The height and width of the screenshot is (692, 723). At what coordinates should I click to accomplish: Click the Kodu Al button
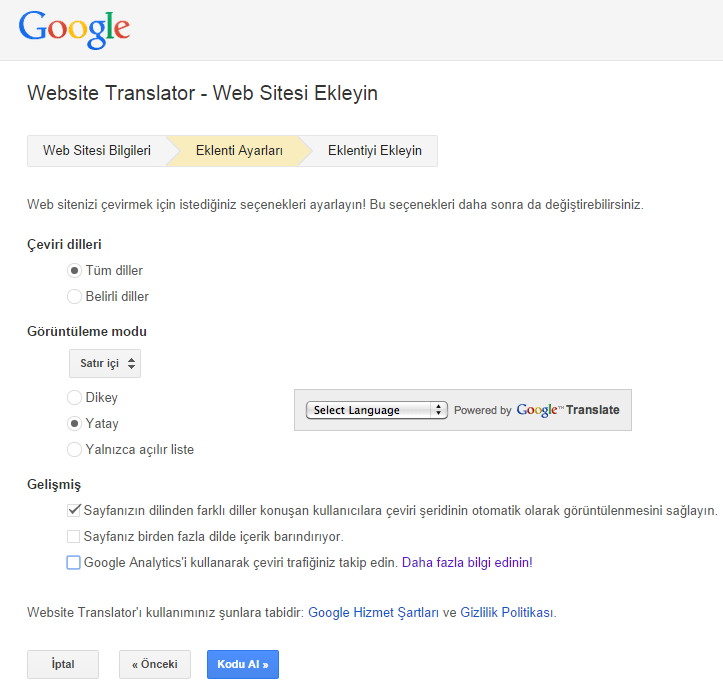243,664
